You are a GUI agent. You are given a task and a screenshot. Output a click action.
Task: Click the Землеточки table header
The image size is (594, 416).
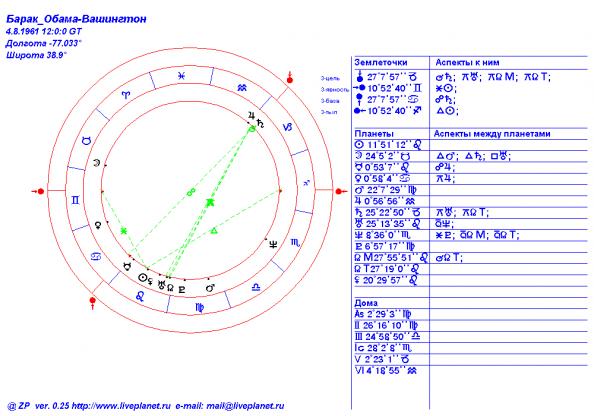click(x=381, y=63)
